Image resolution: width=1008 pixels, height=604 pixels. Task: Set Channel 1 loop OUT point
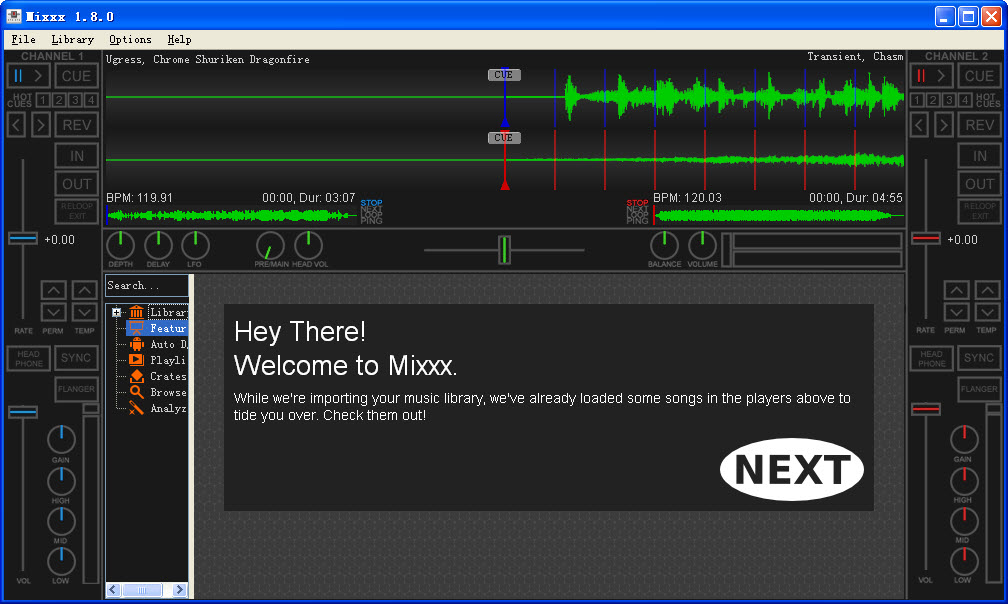click(76, 184)
